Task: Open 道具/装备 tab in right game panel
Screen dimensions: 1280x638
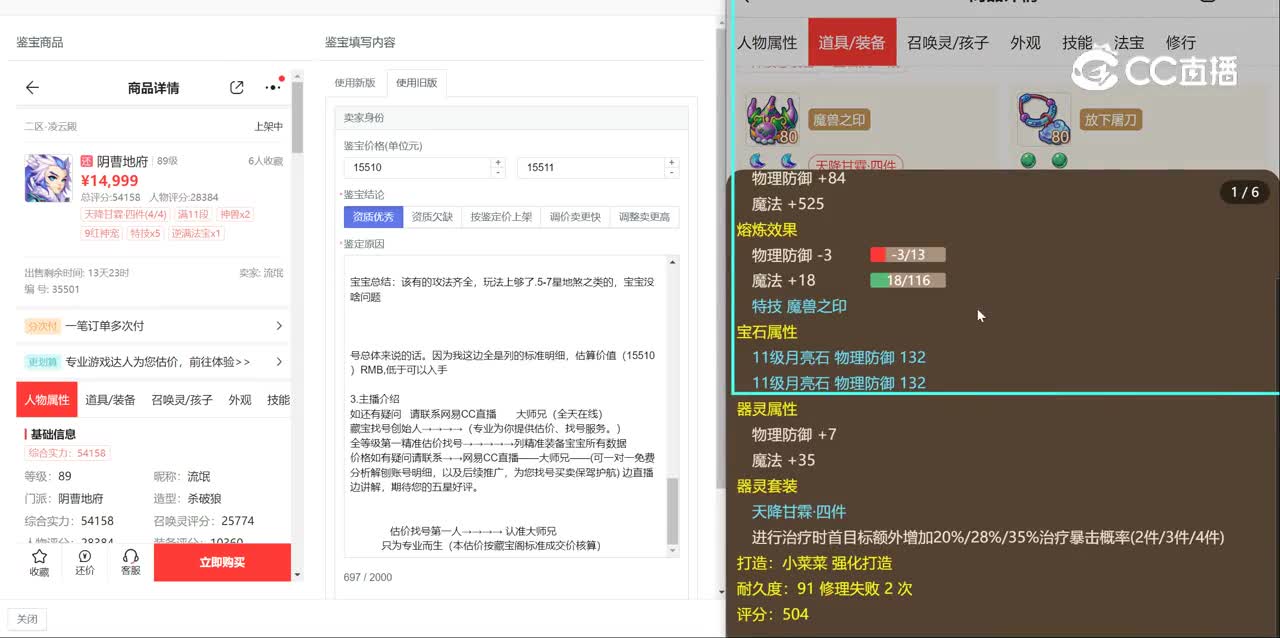Action: click(x=852, y=42)
